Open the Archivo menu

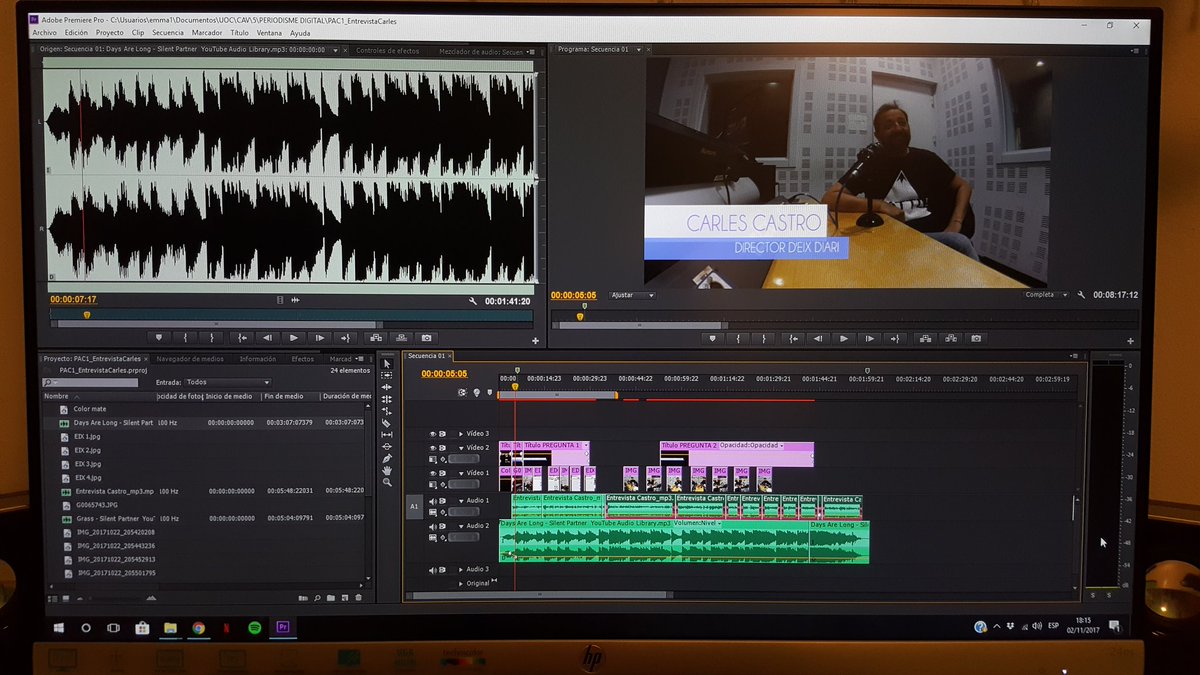coord(45,33)
